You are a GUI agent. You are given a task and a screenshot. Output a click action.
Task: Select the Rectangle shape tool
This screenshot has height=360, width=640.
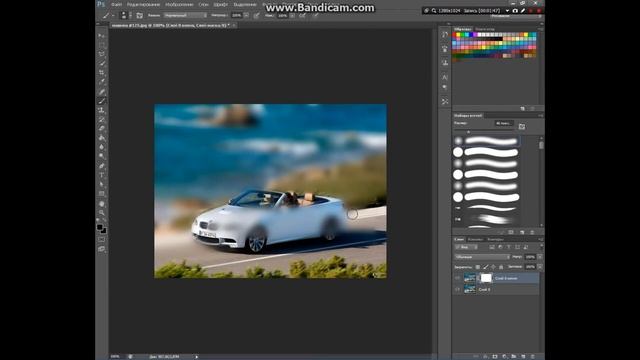pos(102,194)
